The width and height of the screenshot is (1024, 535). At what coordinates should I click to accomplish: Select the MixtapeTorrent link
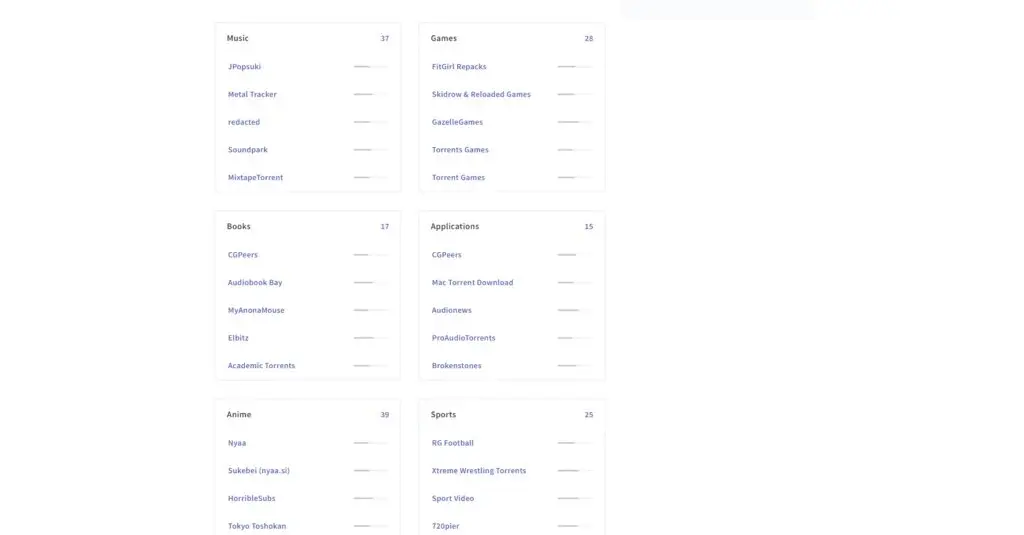(x=255, y=178)
